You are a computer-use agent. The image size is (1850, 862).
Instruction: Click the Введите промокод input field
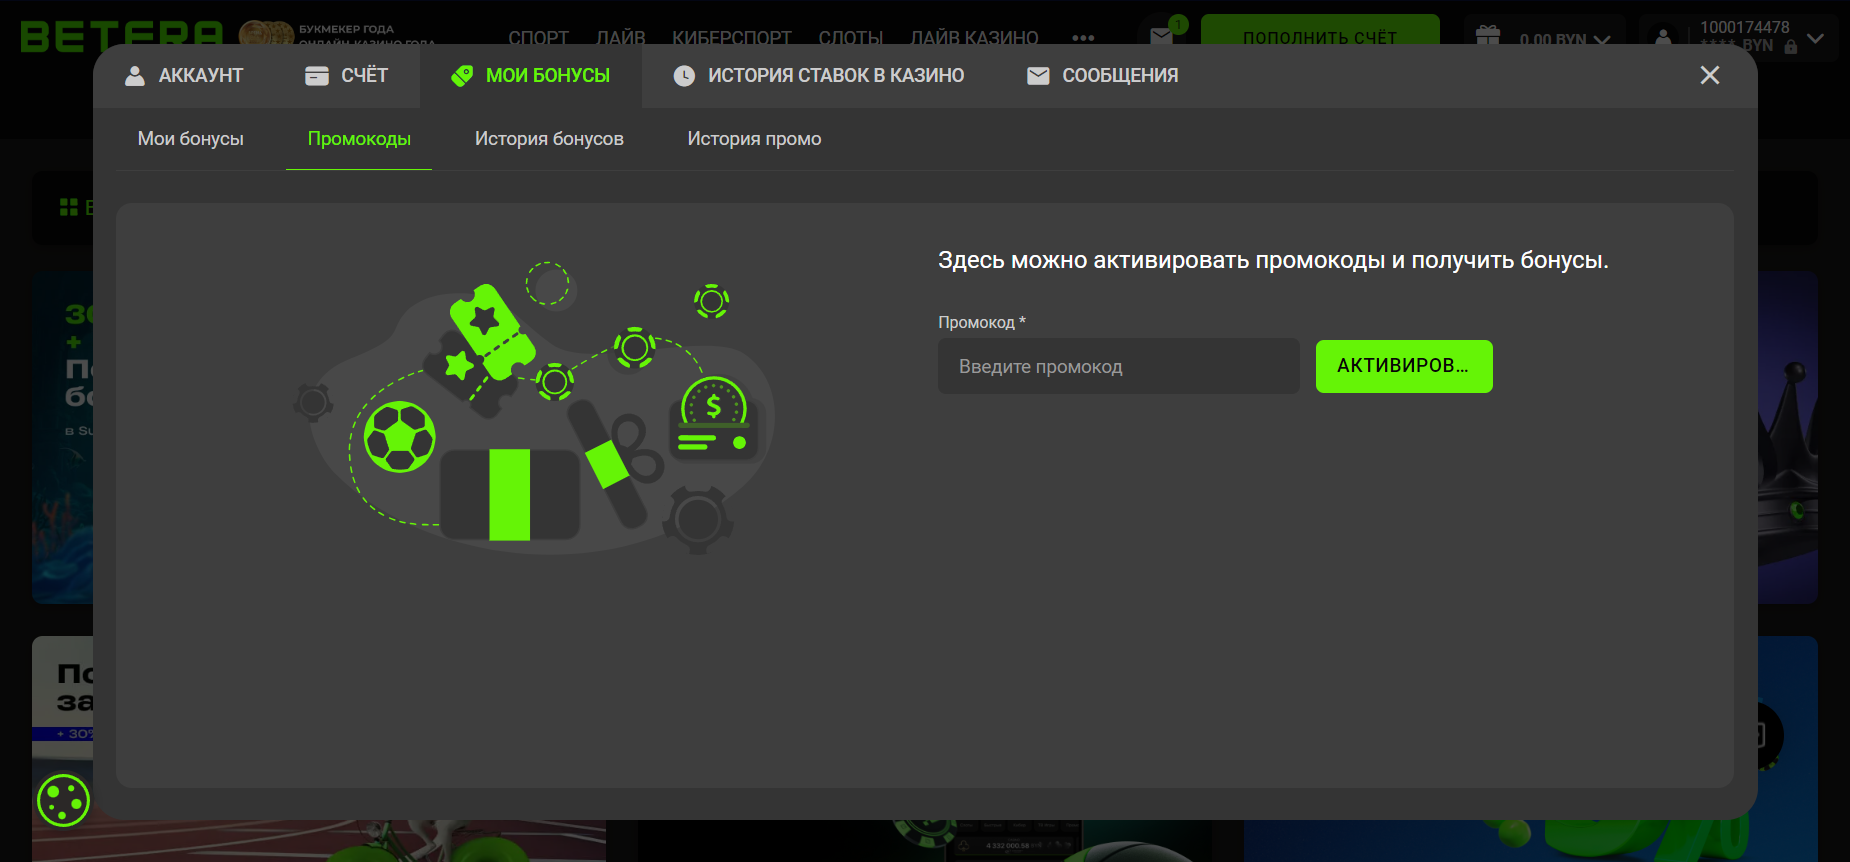[x=1118, y=366]
